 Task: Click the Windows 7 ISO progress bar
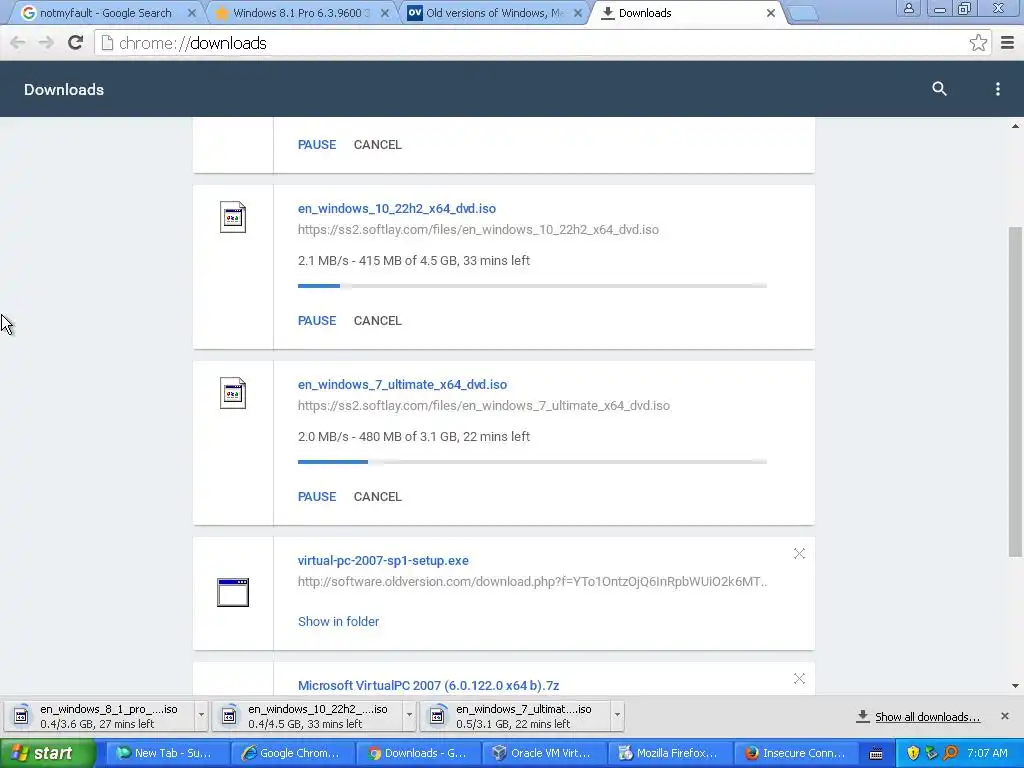coord(532,462)
